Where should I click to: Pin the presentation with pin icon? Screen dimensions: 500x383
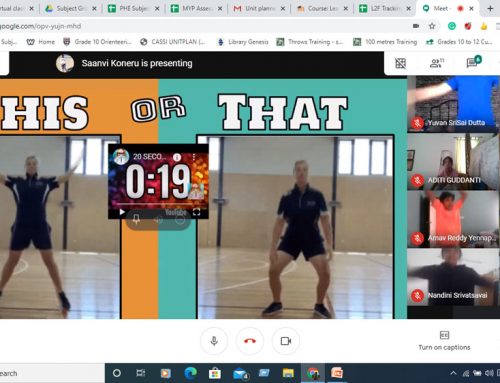(x=136, y=219)
